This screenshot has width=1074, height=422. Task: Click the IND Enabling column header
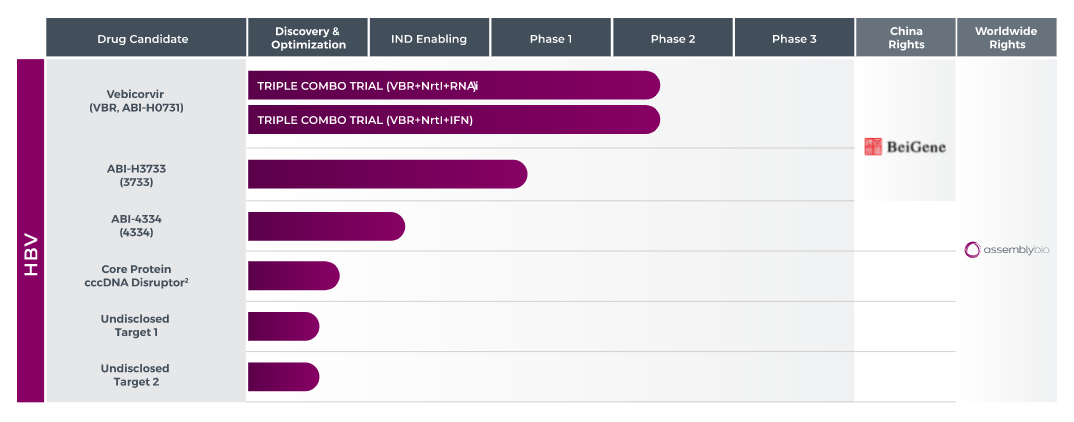pyautogui.click(x=429, y=38)
